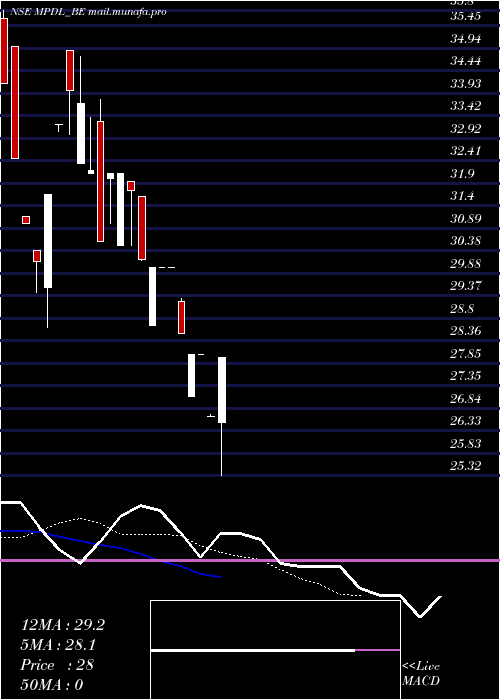Viewport: 500px width, 700px height.
Task: Select the 25.83 price axis label
Action: 466,444
